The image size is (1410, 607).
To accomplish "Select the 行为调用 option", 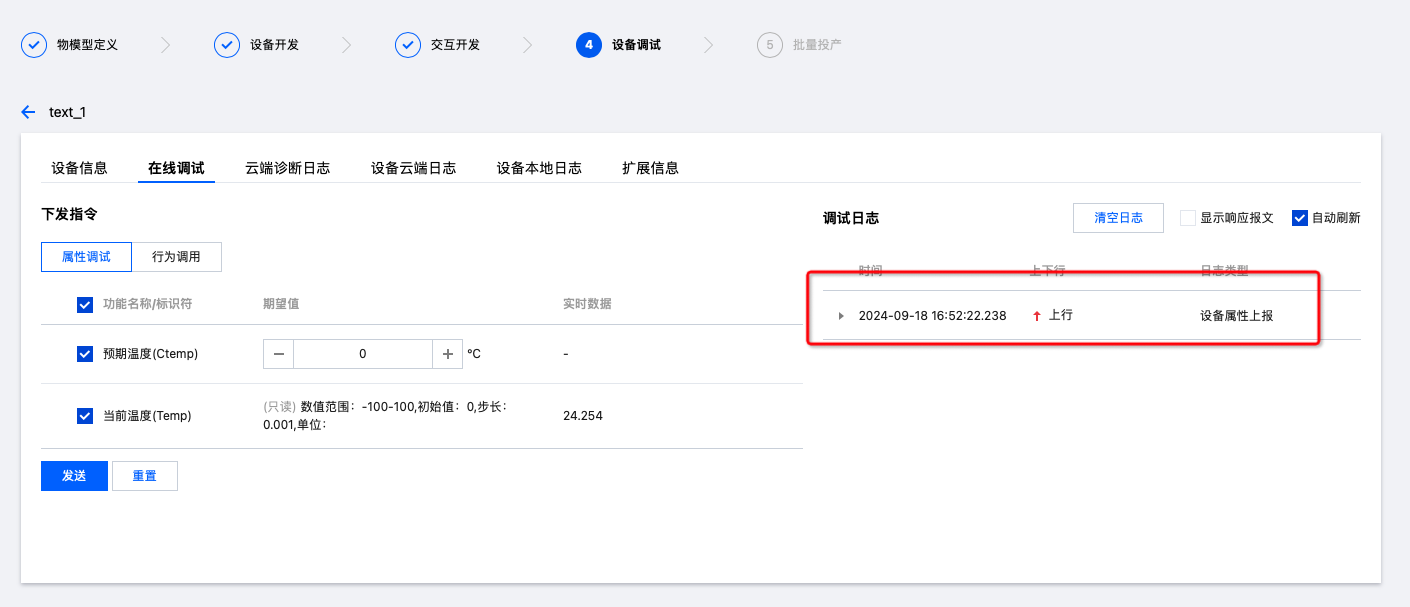I will [x=176, y=257].
